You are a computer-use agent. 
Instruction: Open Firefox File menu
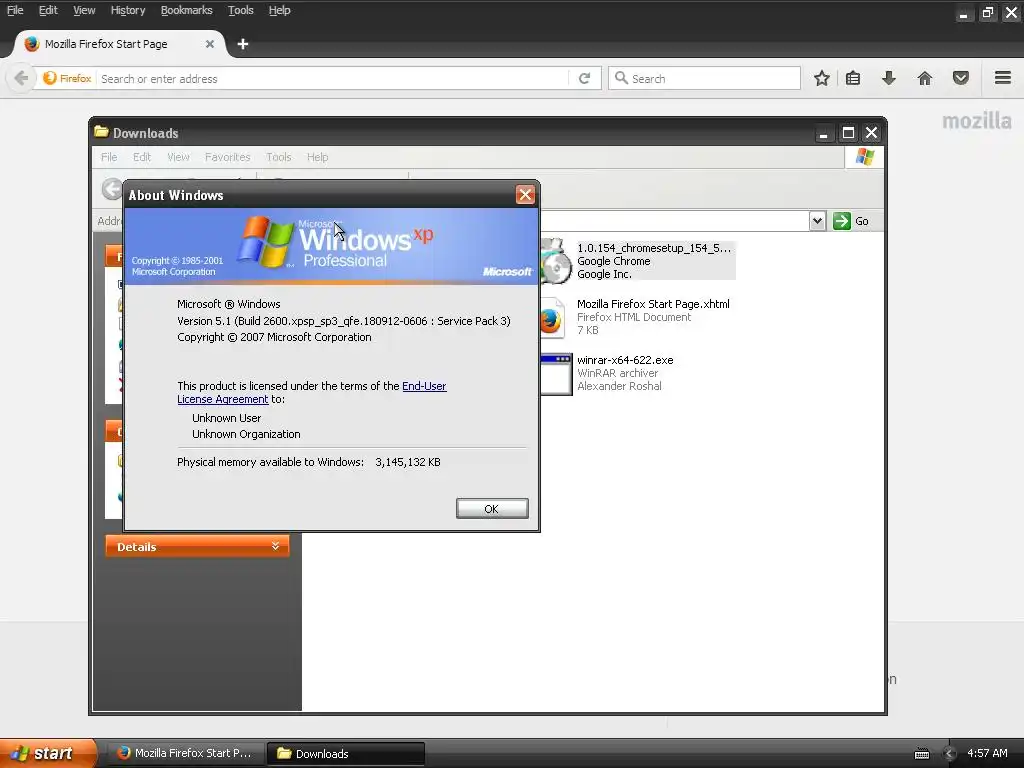pyautogui.click(x=15, y=10)
